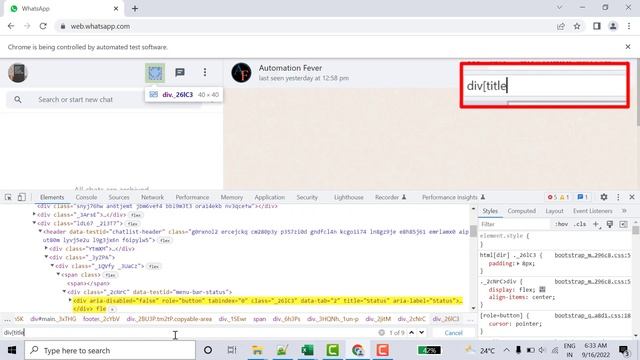Image resolution: width=640 pixels, height=360 pixels.
Task: Toggle DevTools device toolbar
Action: coord(22,197)
